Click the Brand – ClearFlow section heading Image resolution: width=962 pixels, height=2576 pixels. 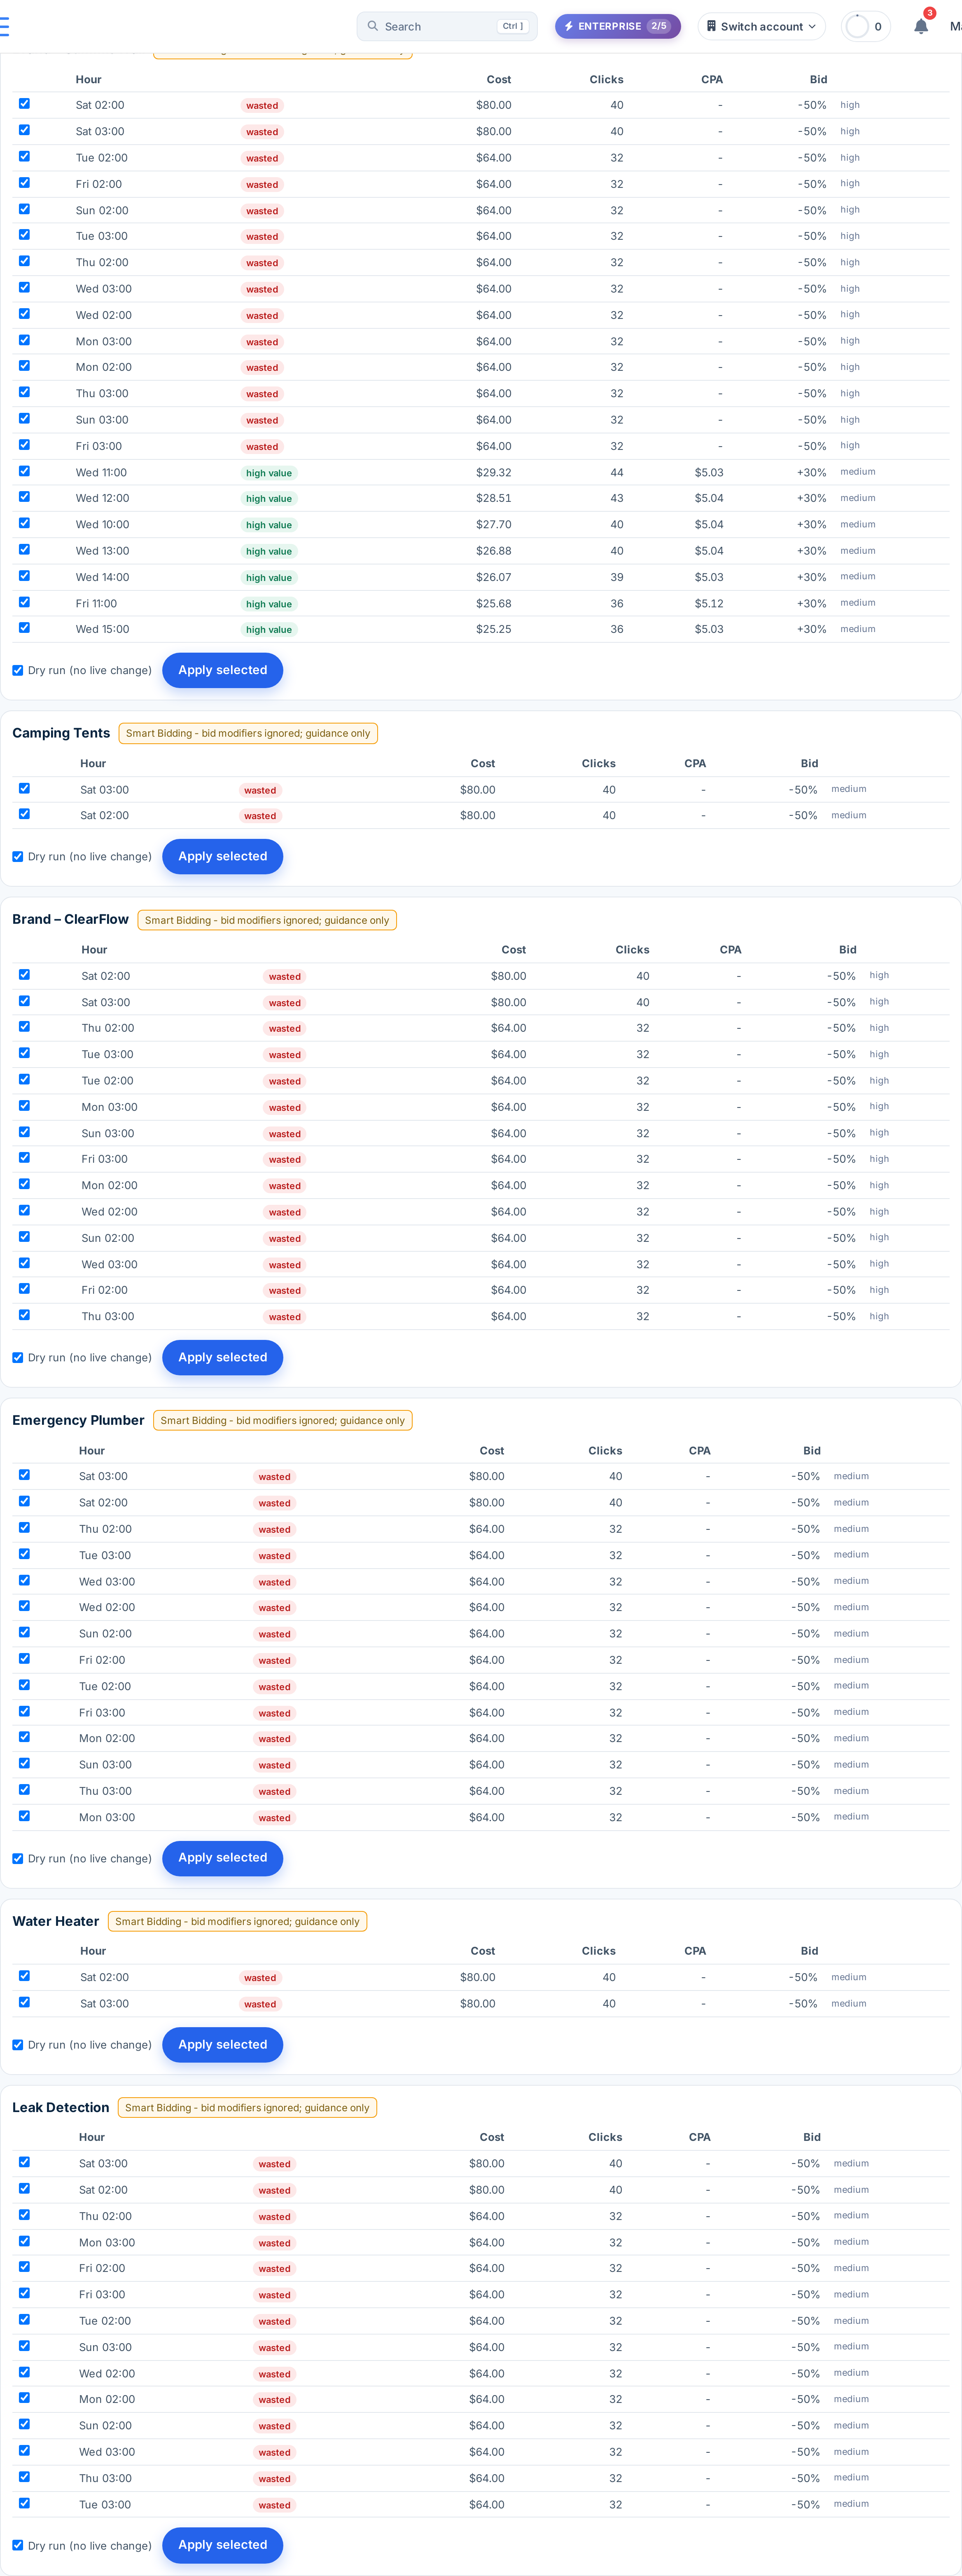point(70,919)
